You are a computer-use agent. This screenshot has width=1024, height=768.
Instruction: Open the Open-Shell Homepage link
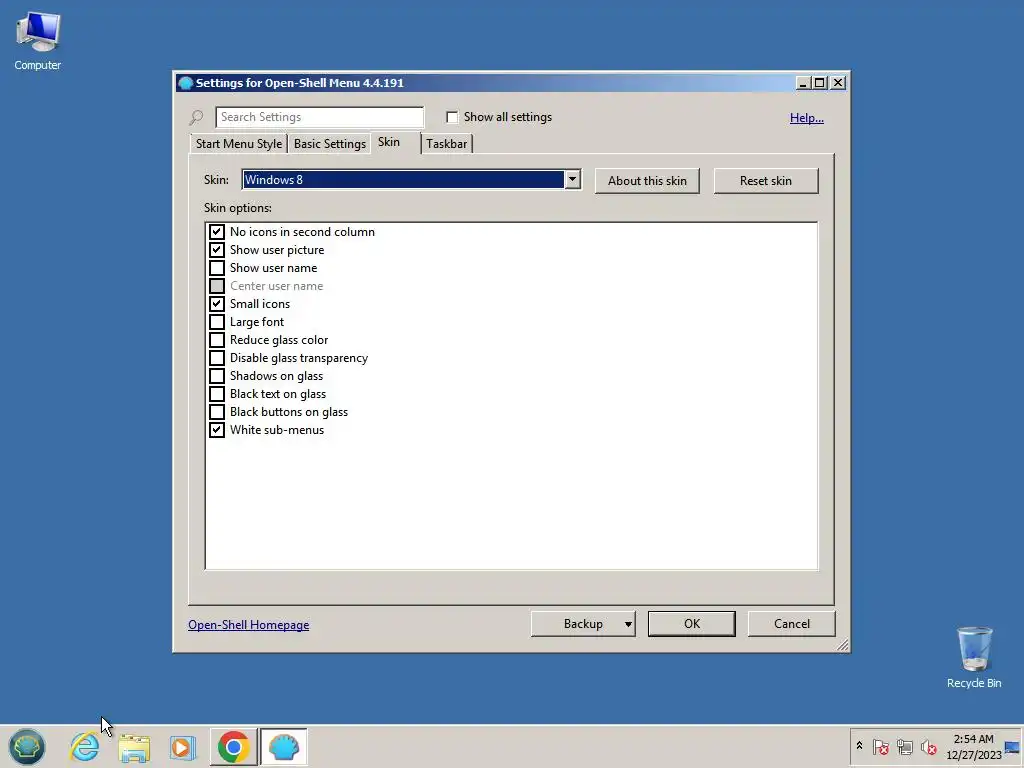[x=249, y=625]
